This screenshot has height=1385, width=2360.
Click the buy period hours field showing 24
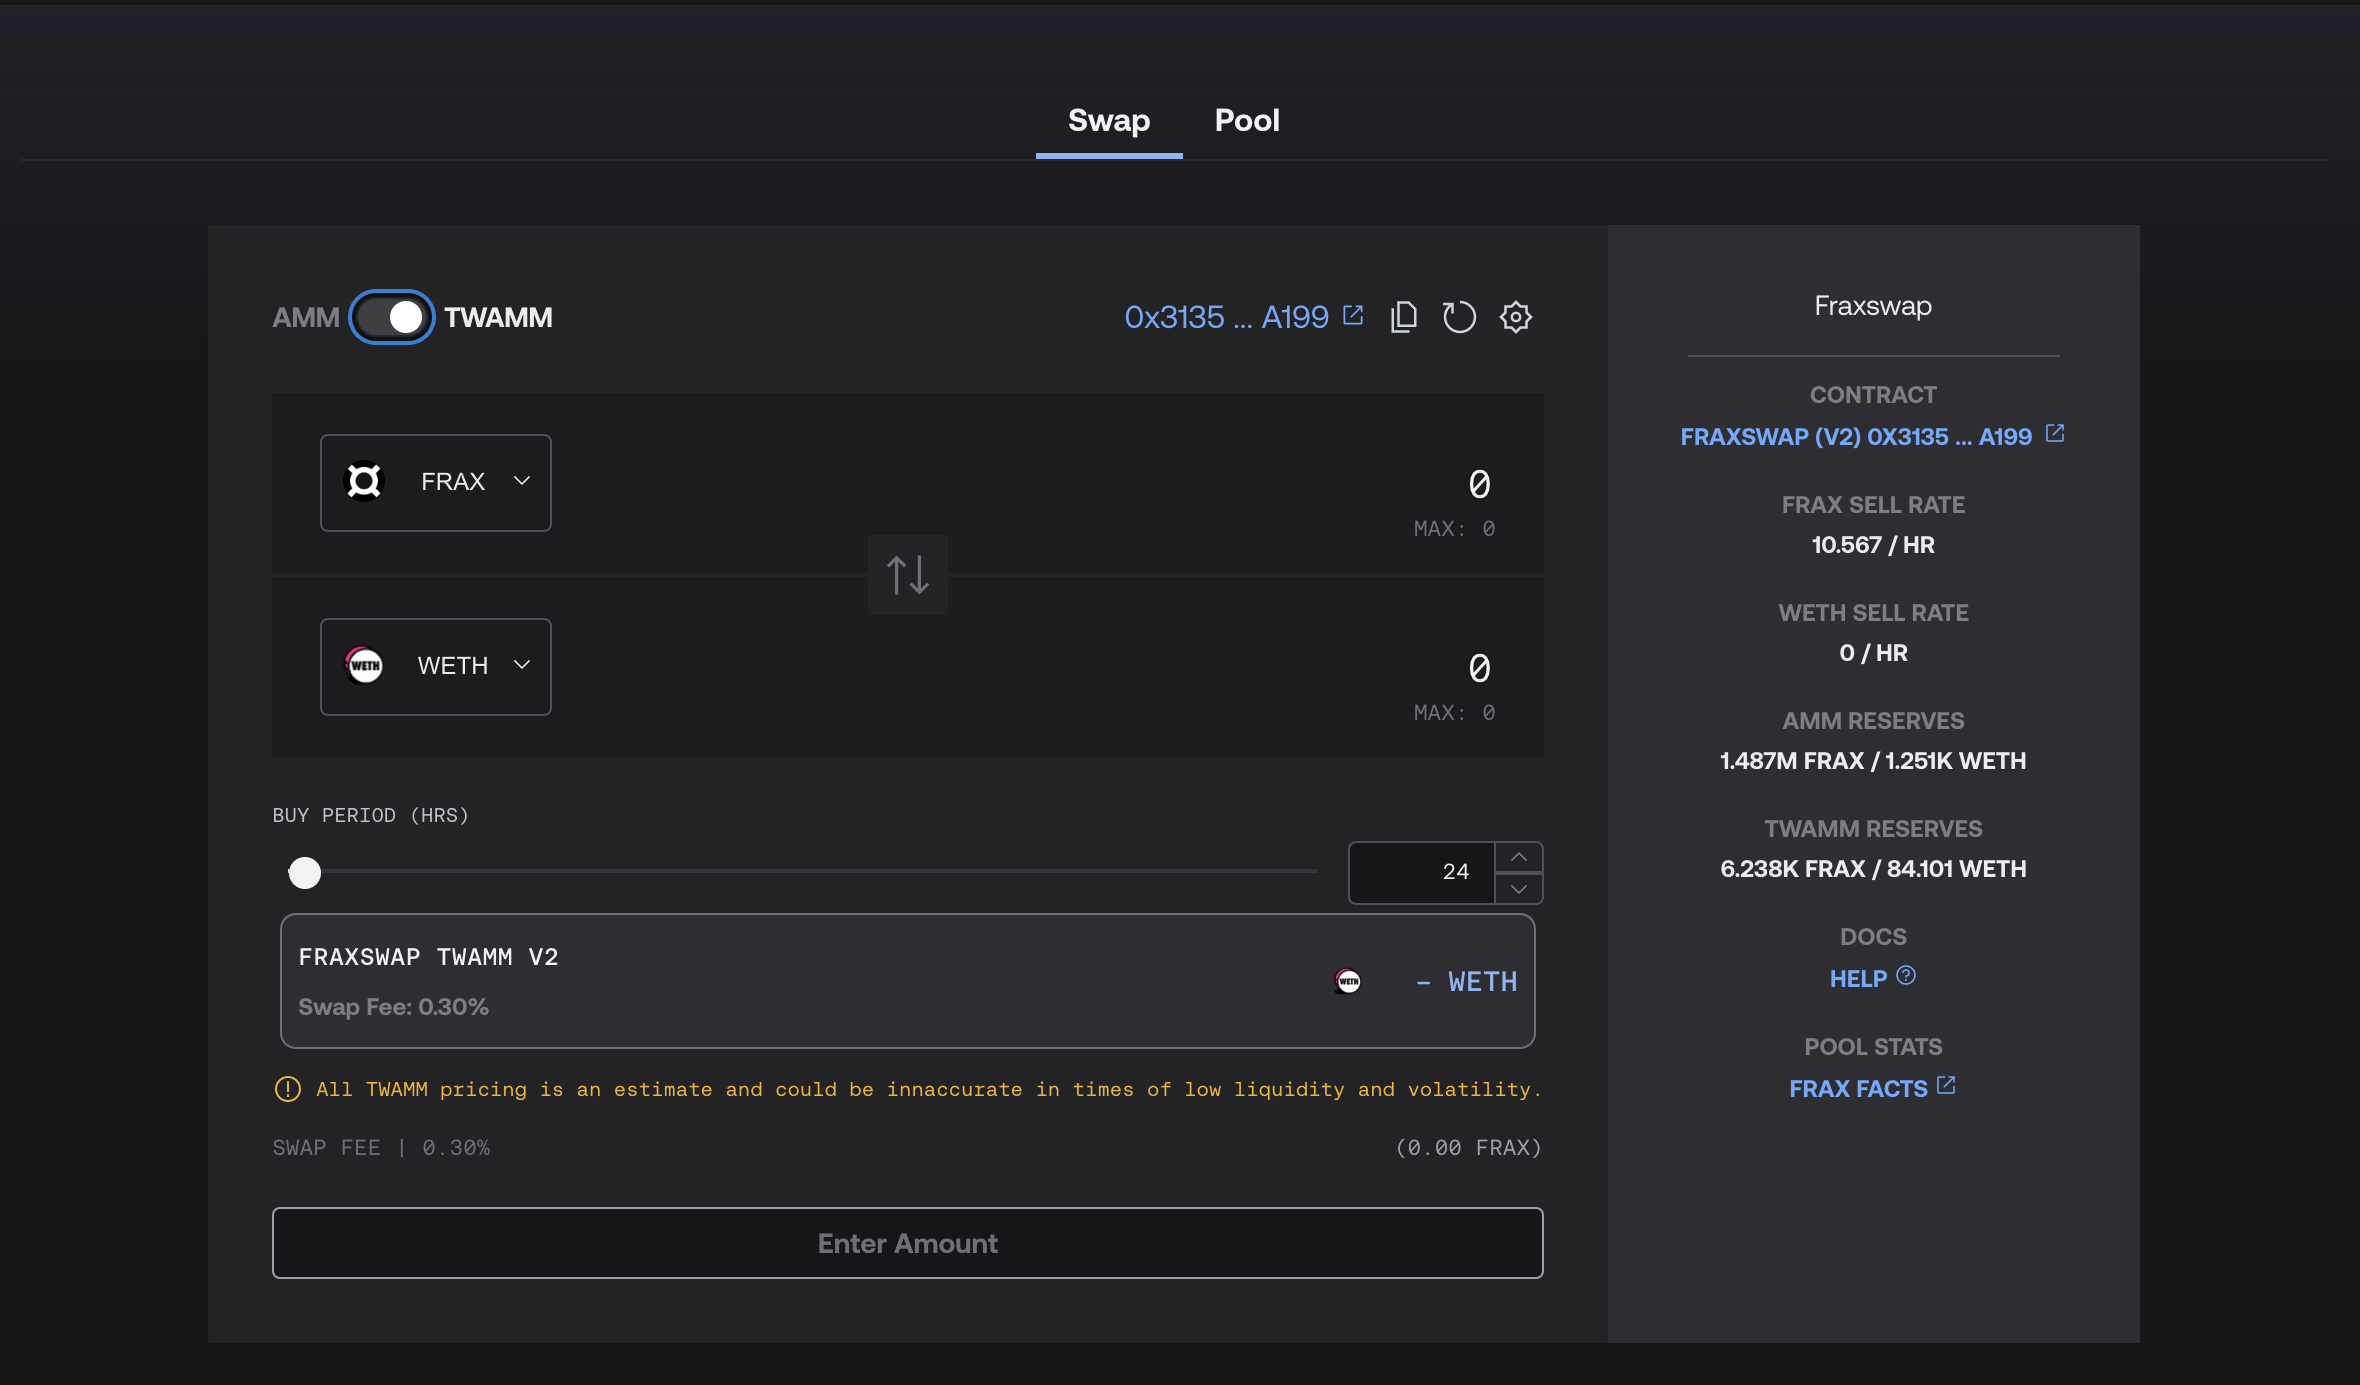1421,872
